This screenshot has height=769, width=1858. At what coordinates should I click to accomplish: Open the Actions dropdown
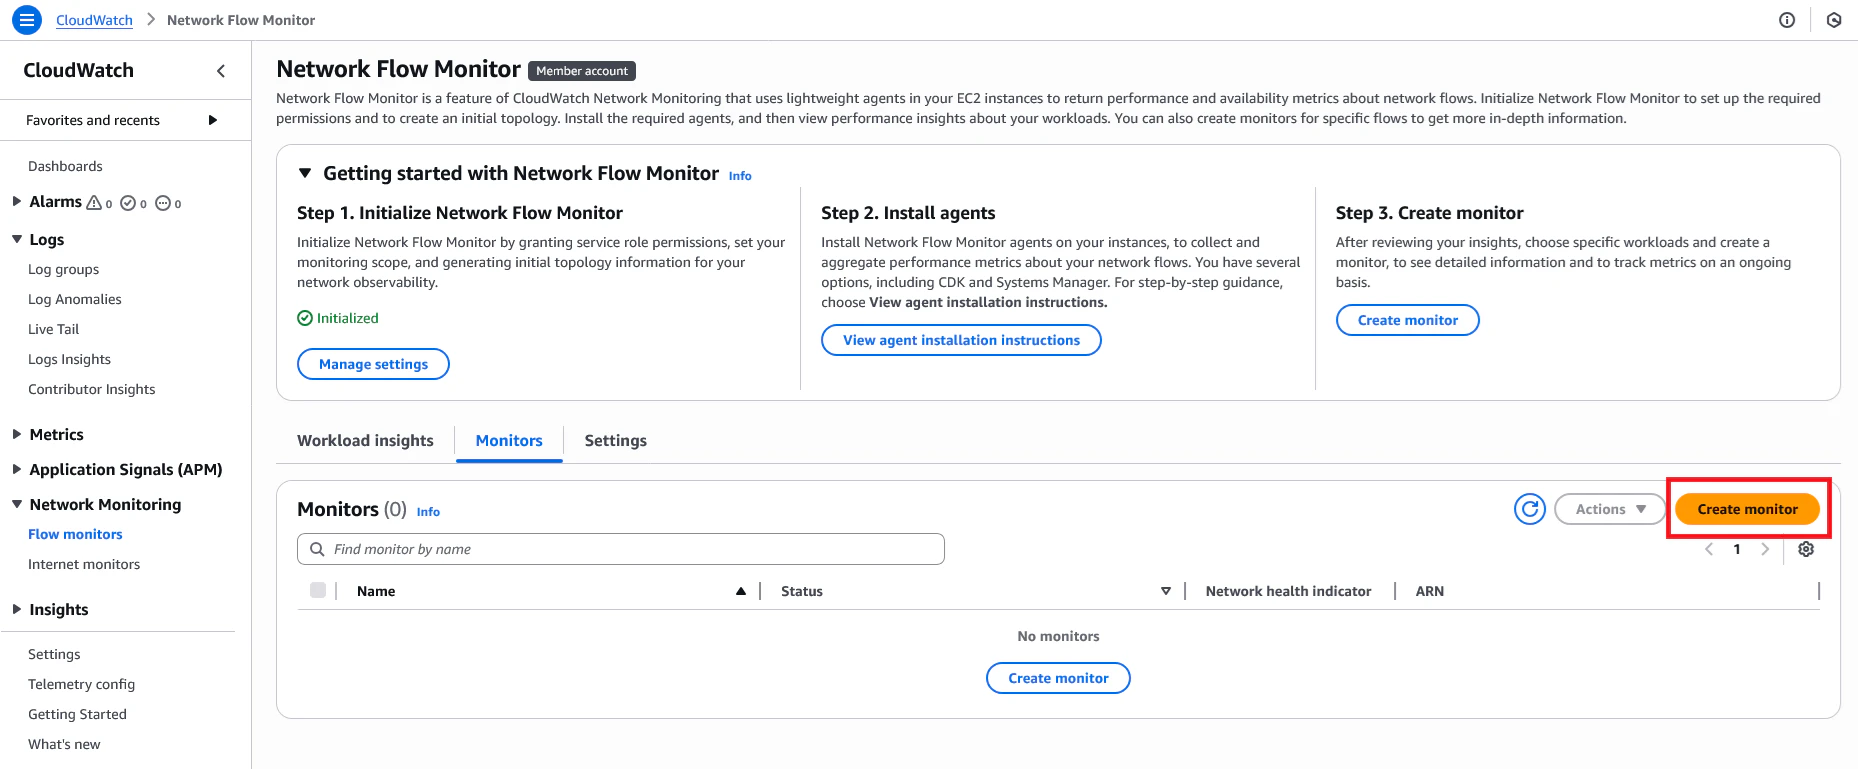(1610, 509)
